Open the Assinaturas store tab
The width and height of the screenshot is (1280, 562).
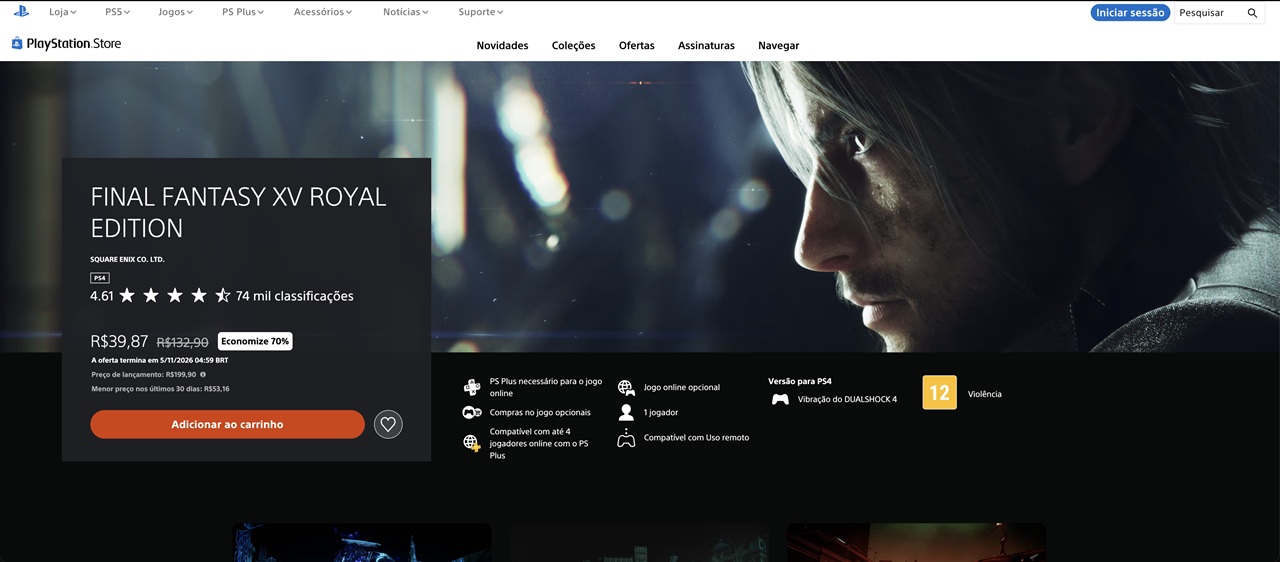coord(706,45)
